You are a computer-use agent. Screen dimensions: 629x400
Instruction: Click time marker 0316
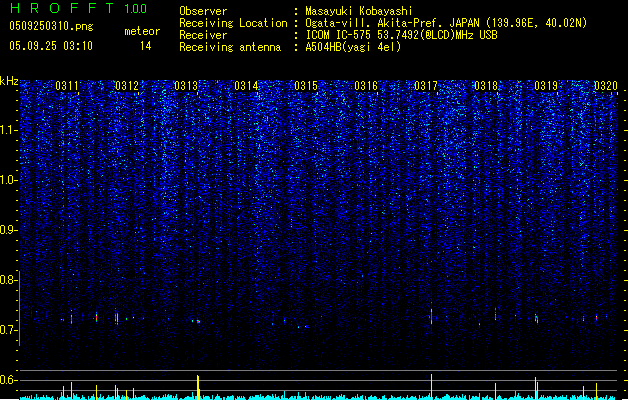[x=366, y=86]
